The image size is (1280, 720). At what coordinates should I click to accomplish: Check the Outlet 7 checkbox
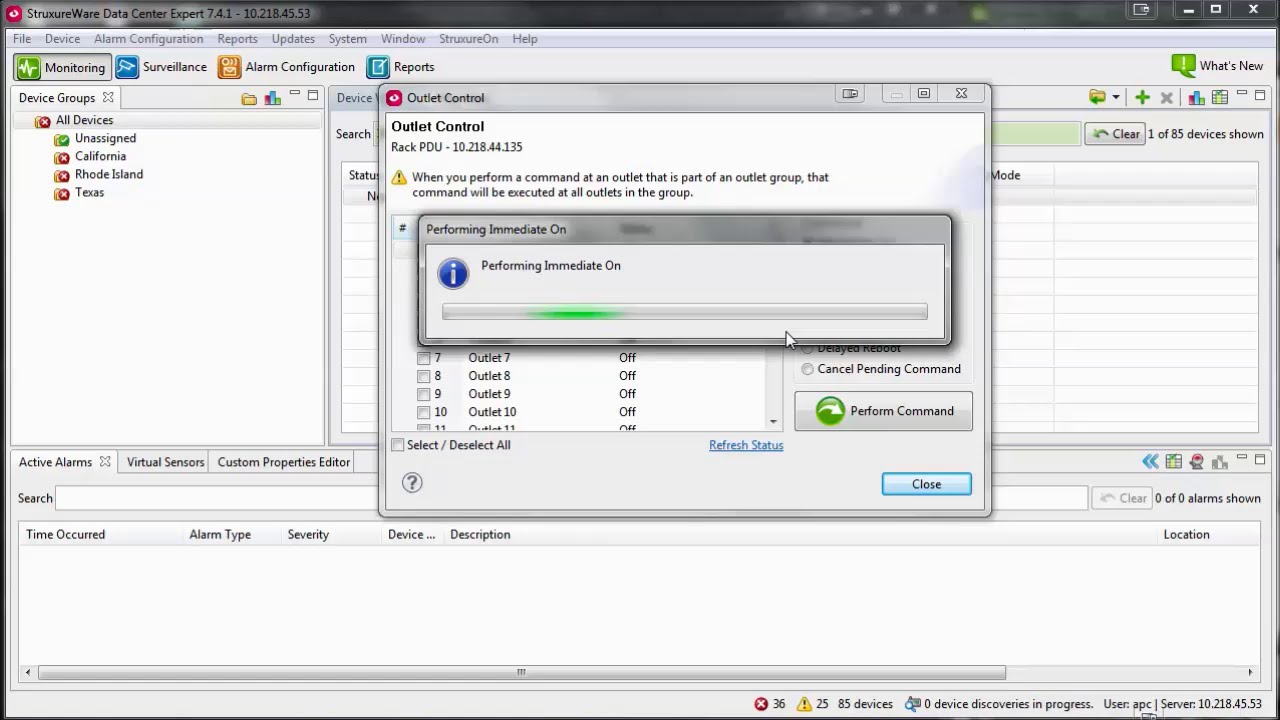coord(424,358)
